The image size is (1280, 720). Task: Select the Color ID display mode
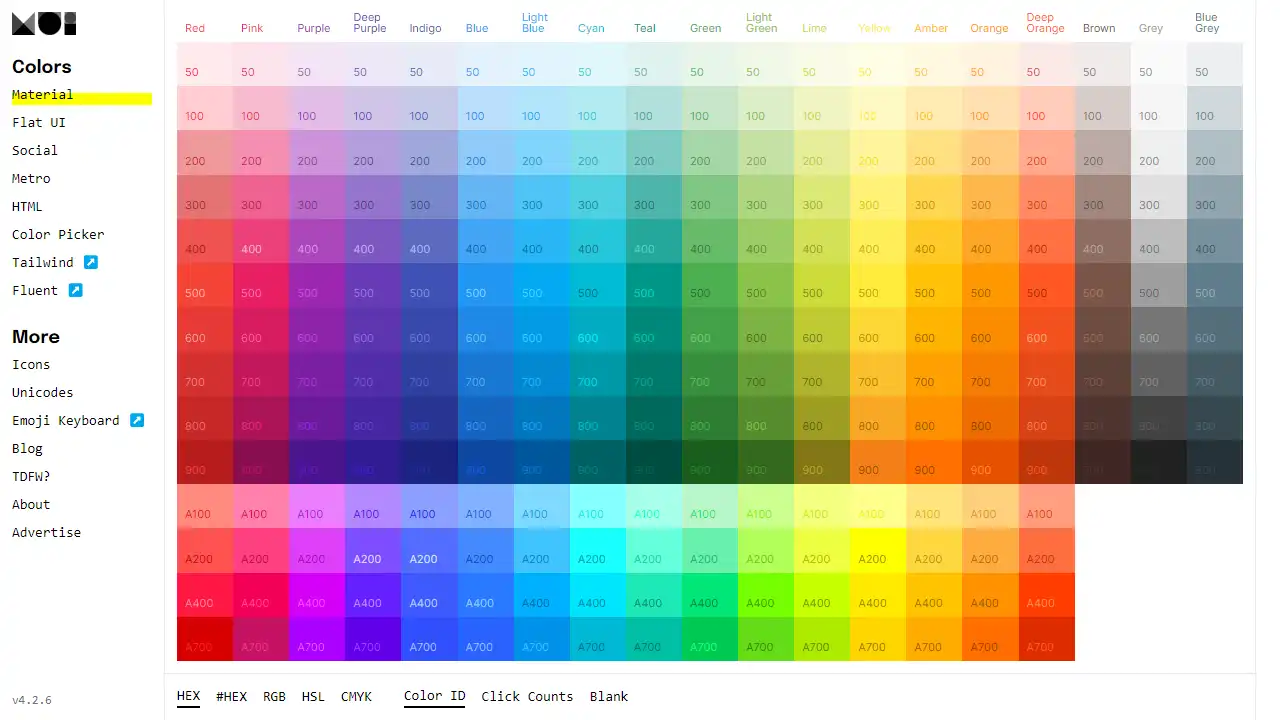[x=434, y=696]
